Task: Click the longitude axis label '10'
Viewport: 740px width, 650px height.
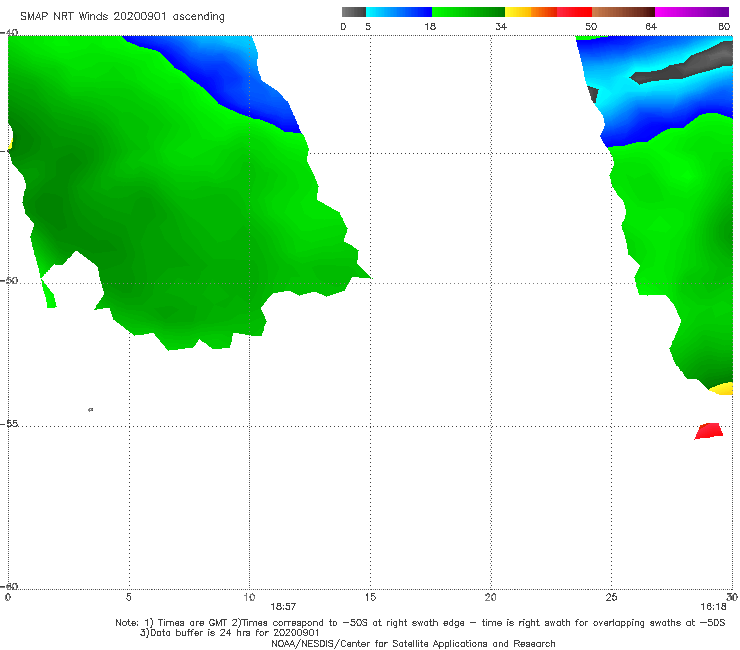Action: 249,597
